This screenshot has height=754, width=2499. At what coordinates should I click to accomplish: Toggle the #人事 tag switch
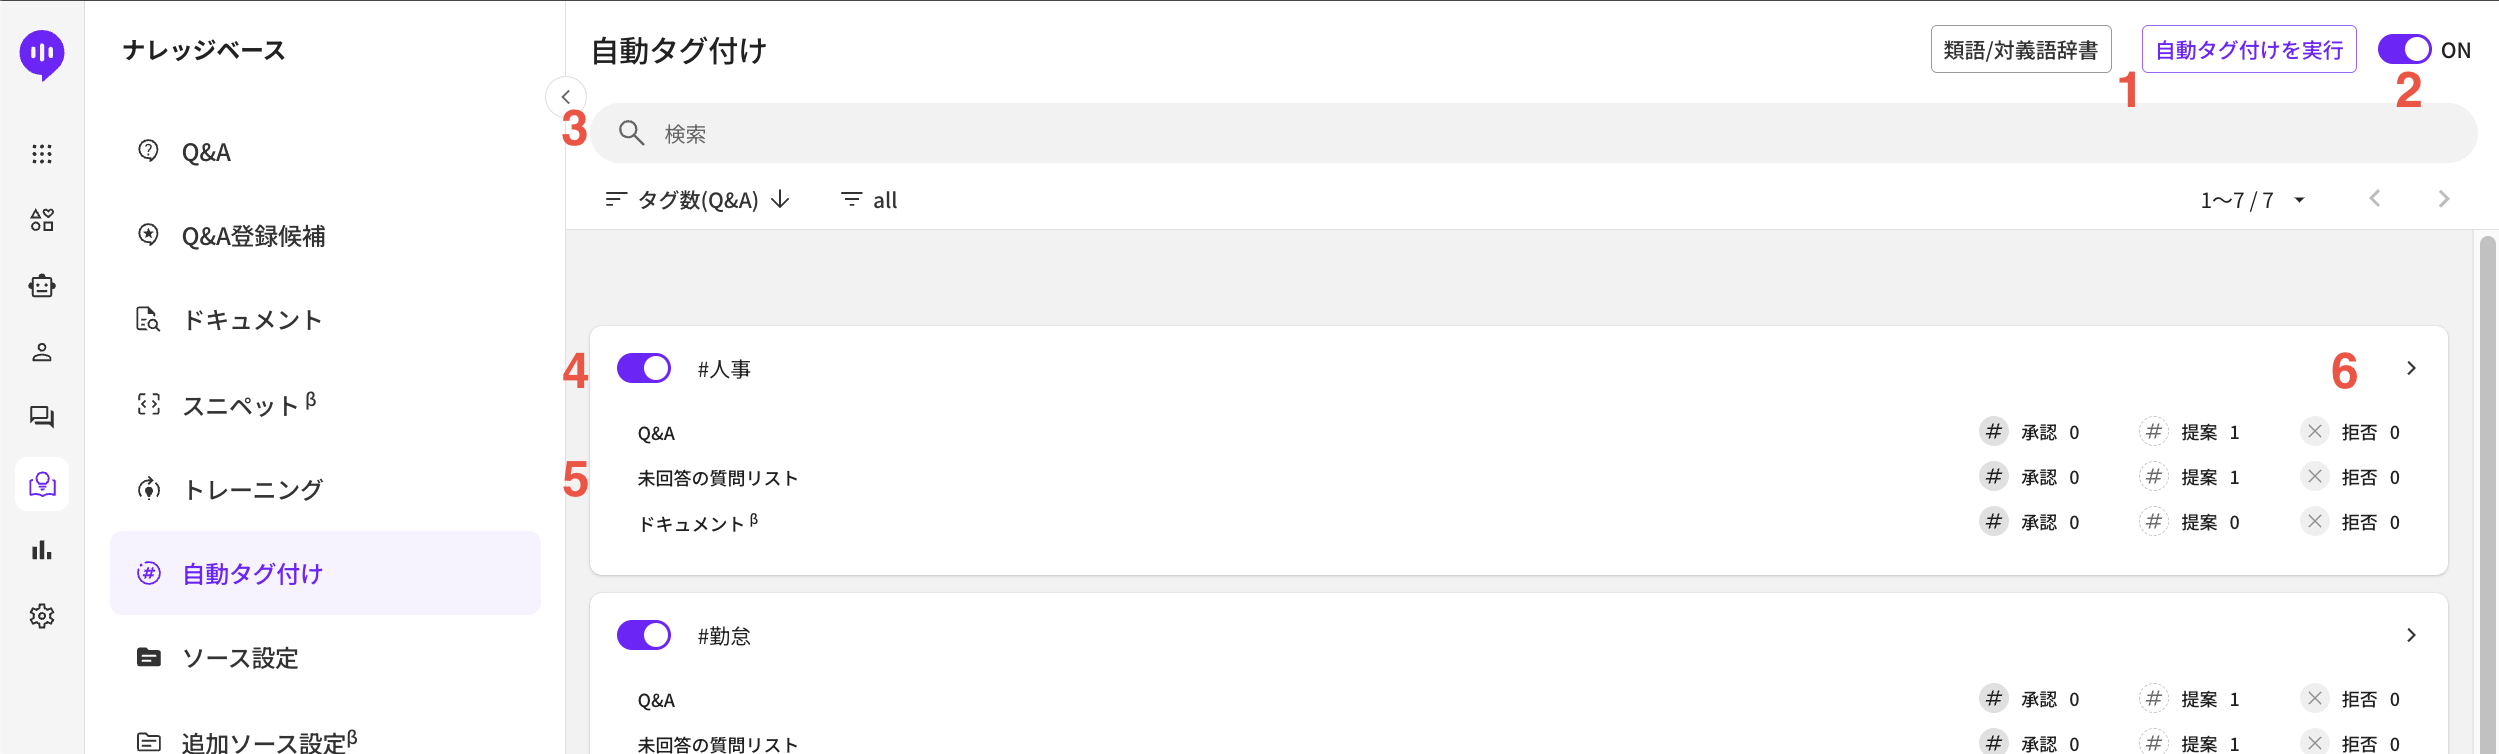tap(643, 368)
